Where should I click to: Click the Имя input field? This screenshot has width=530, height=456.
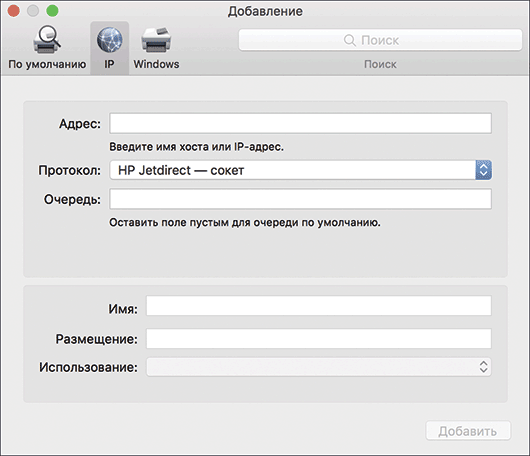click(x=318, y=306)
